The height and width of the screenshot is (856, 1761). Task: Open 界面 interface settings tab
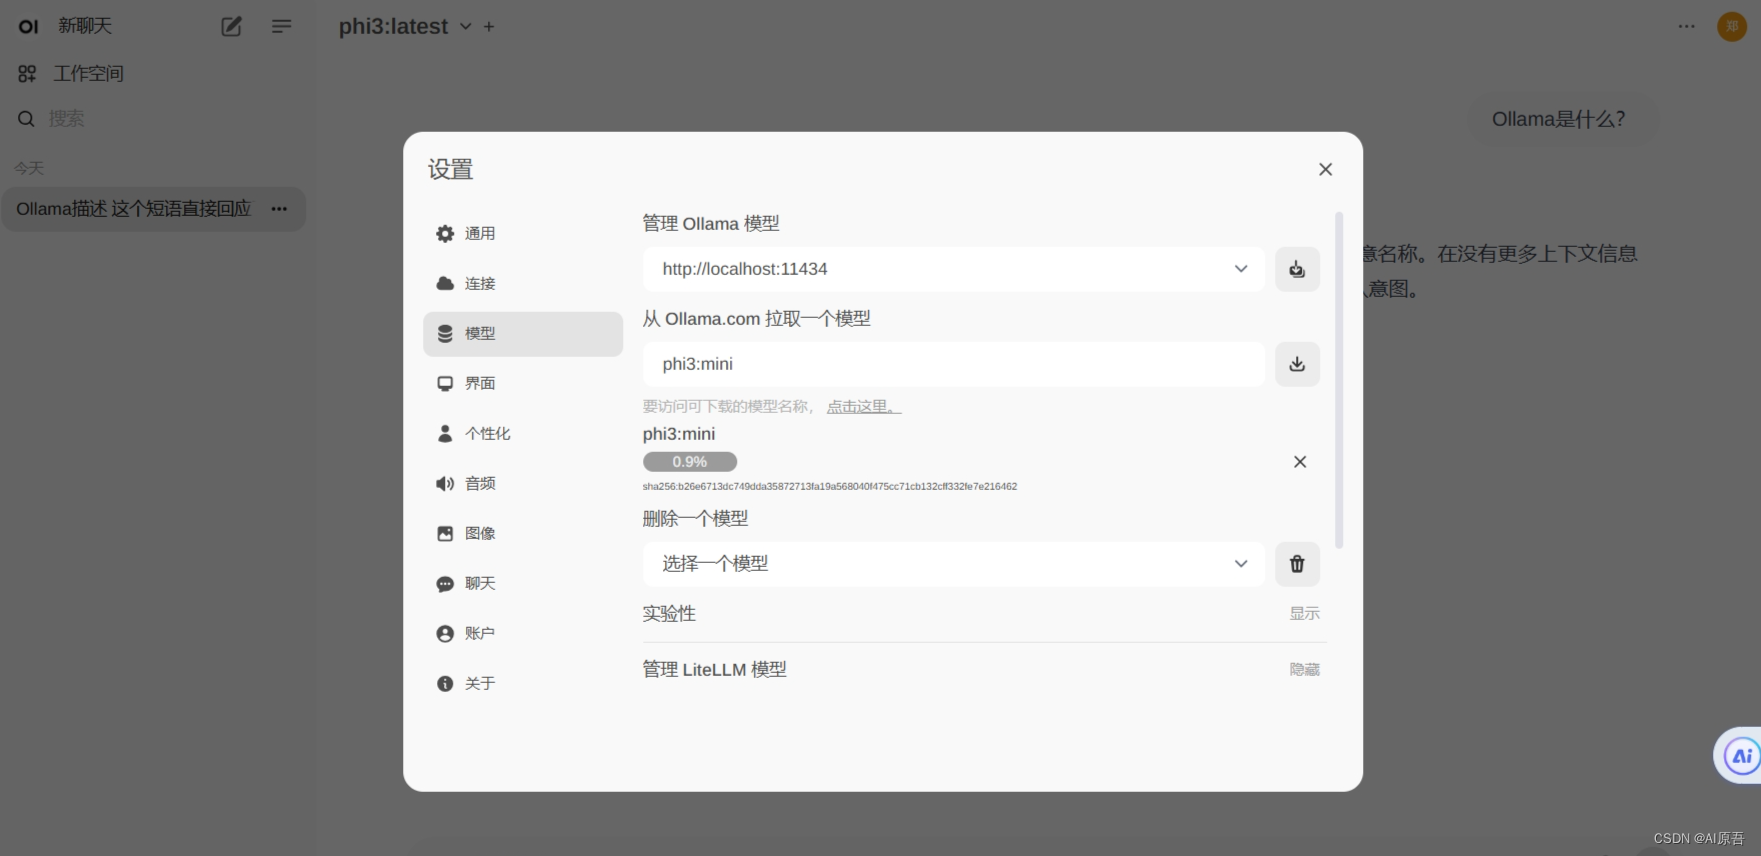coord(523,384)
